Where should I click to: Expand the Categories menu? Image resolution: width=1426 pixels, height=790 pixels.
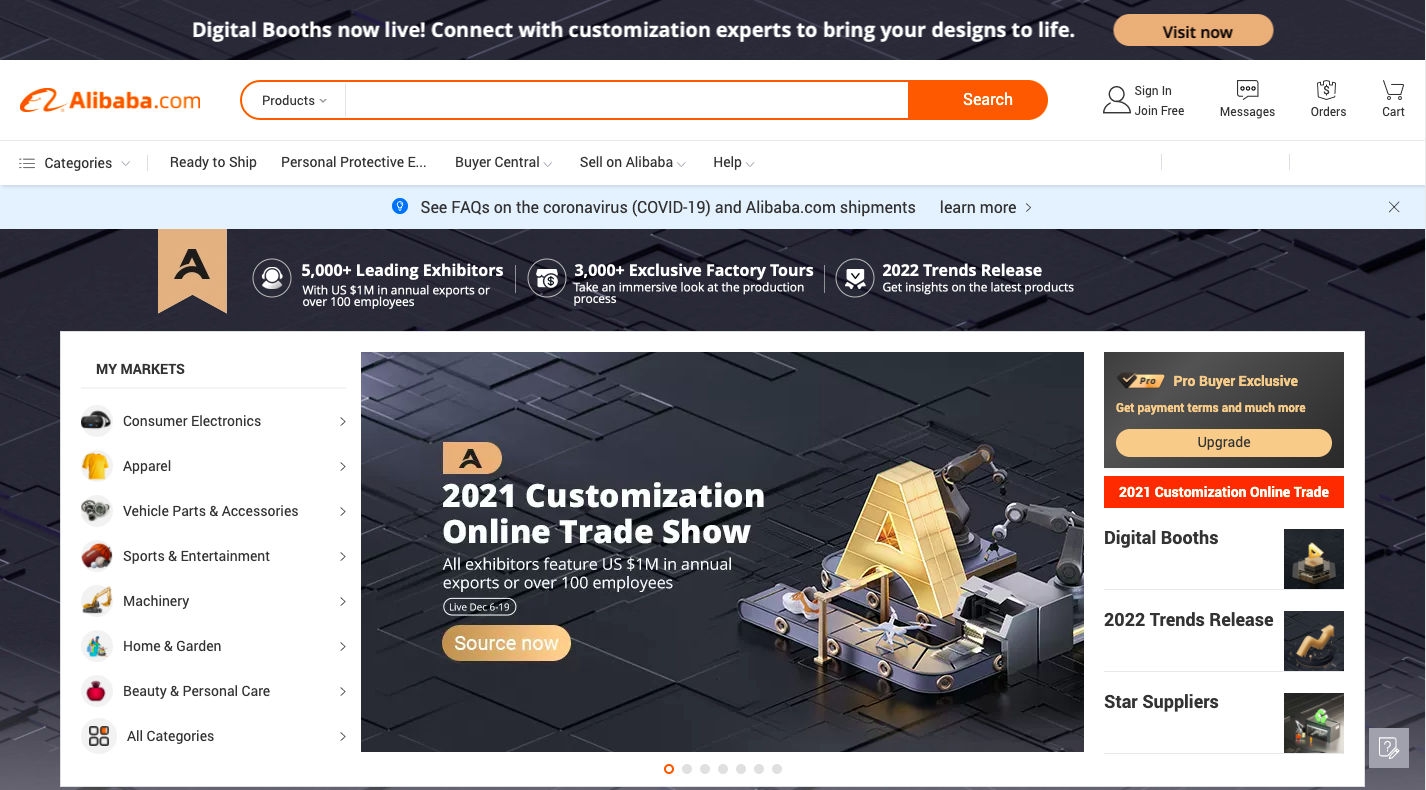75,163
